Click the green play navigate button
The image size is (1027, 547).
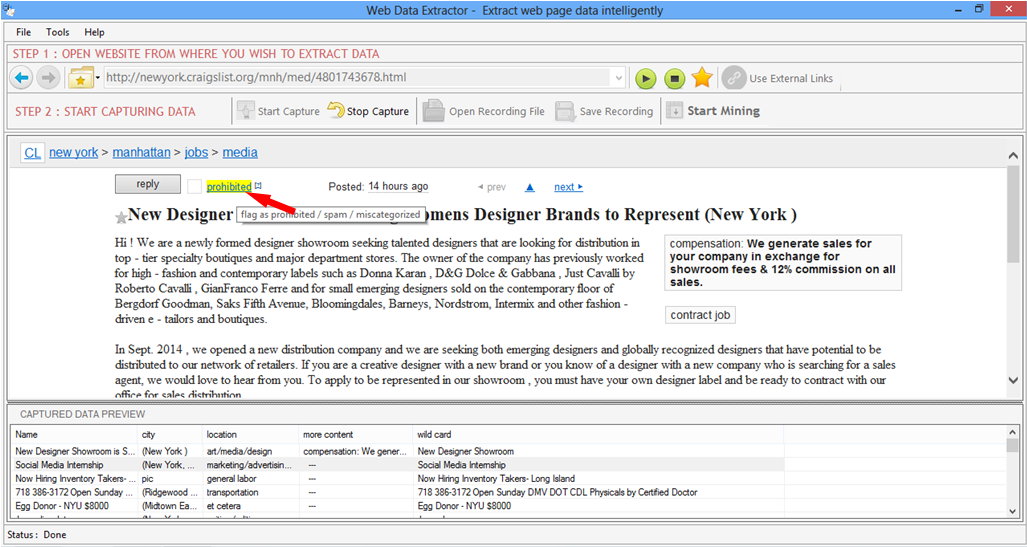(x=646, y=79)
